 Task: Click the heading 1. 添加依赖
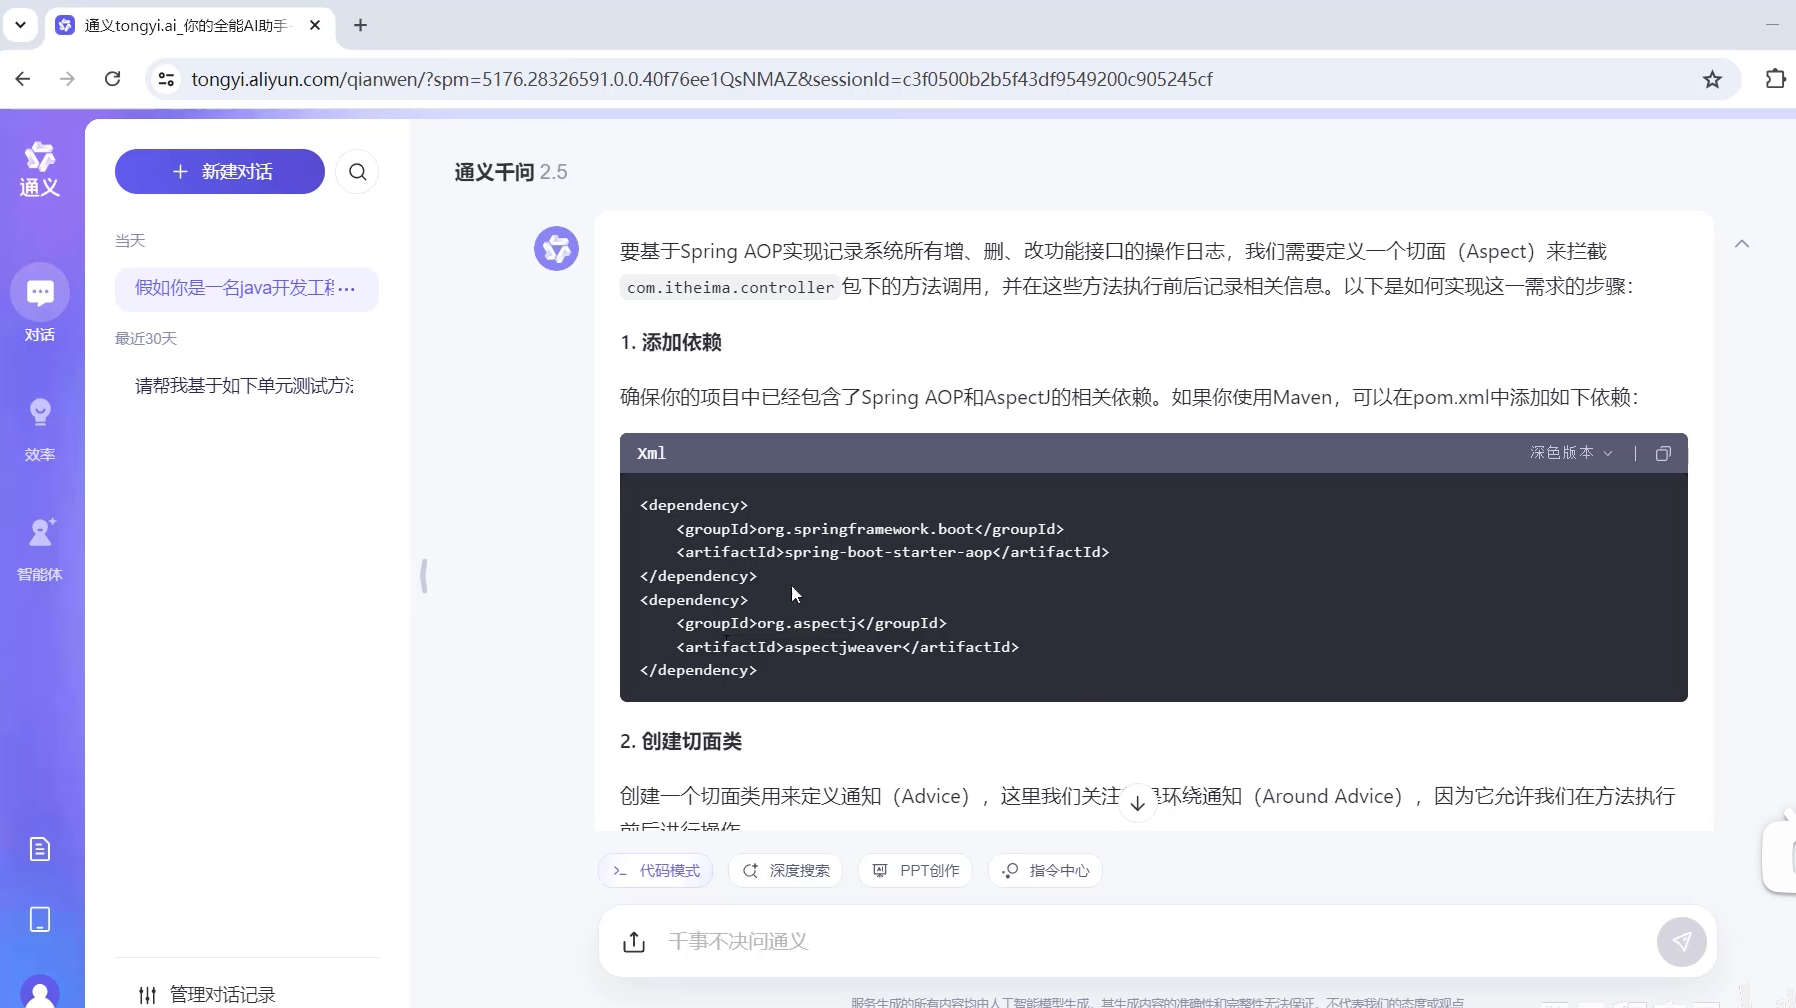pos(671,342)
